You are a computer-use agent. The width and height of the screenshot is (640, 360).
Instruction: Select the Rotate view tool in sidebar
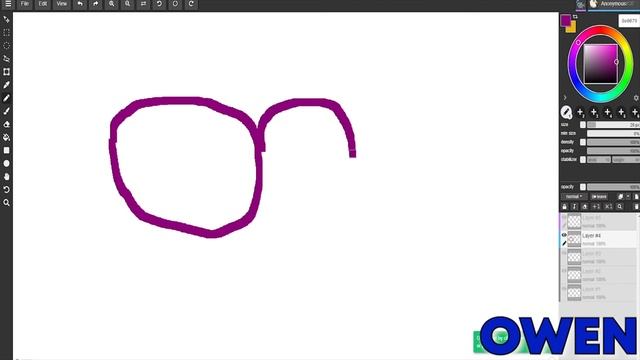click(x=7, y=189)
